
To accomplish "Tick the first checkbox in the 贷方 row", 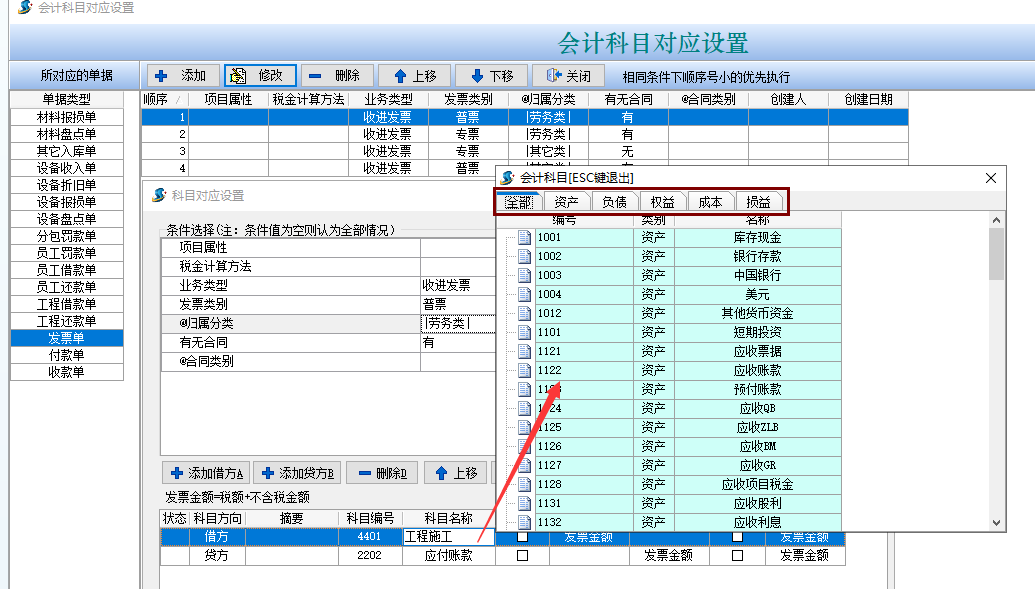I will tap(522, 556).
